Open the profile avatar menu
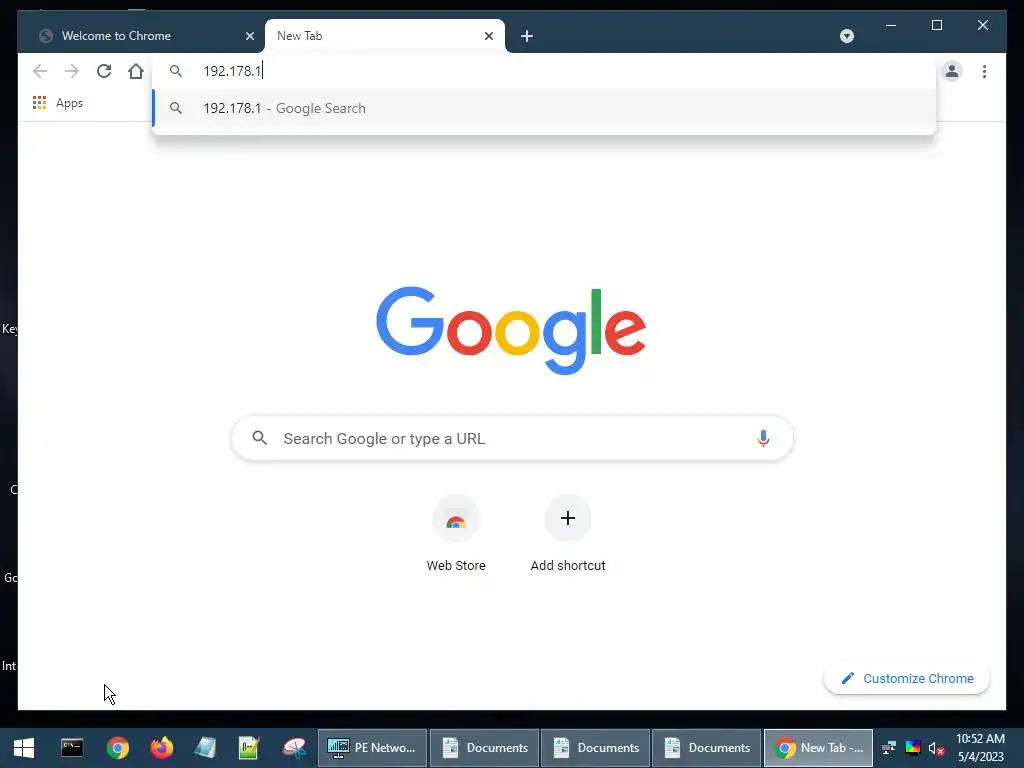 pos(952,71)
